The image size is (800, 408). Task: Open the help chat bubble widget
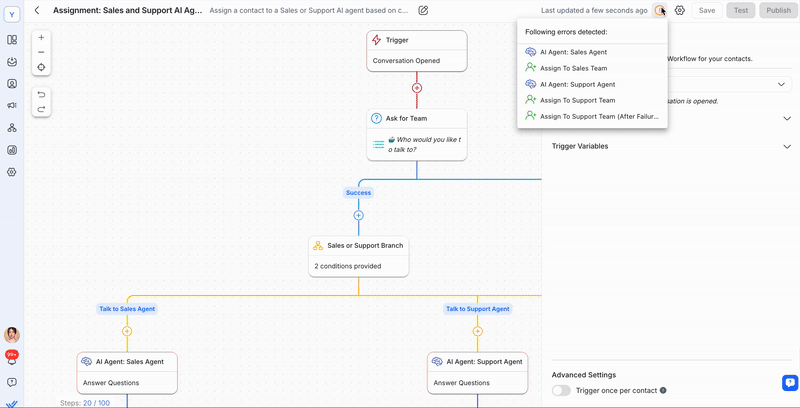pyautogui.click(x=789, y=382)
